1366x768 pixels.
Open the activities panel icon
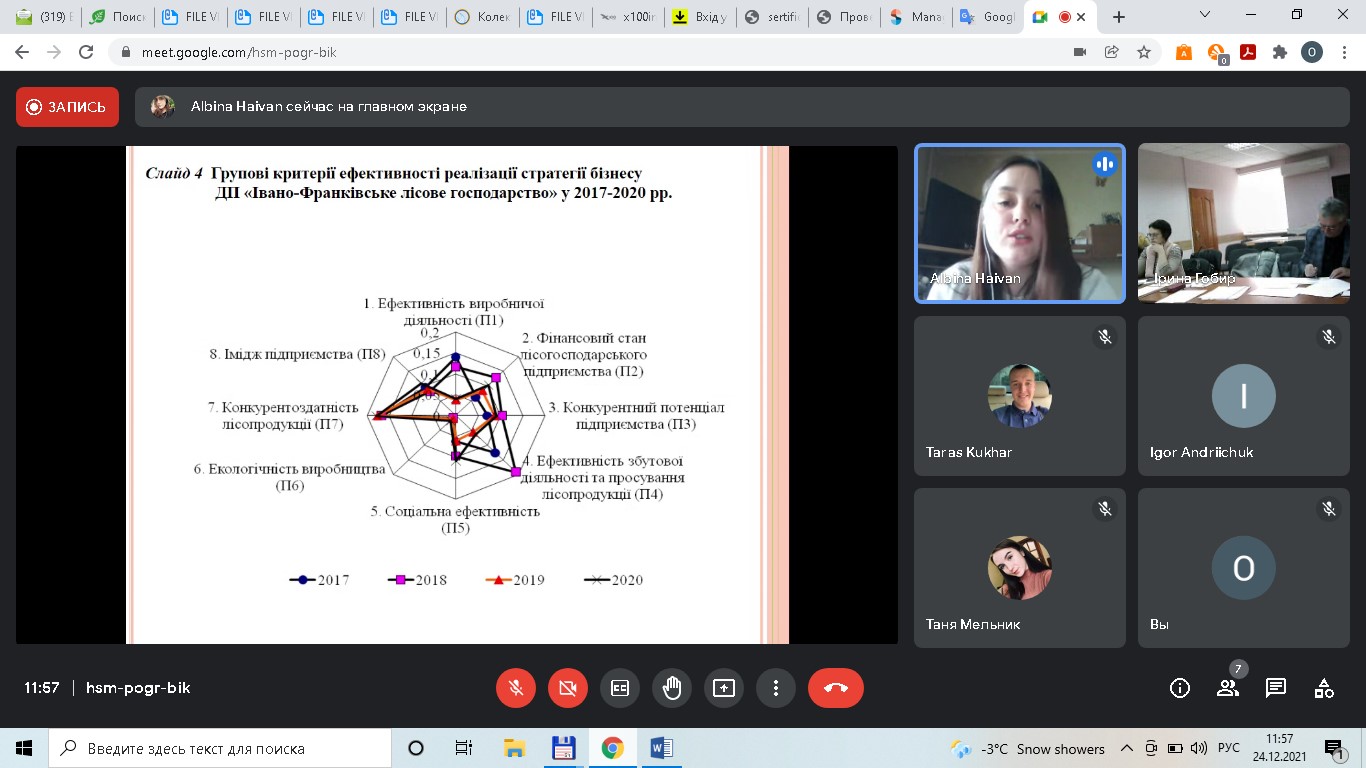click(x=1324, y=688)
